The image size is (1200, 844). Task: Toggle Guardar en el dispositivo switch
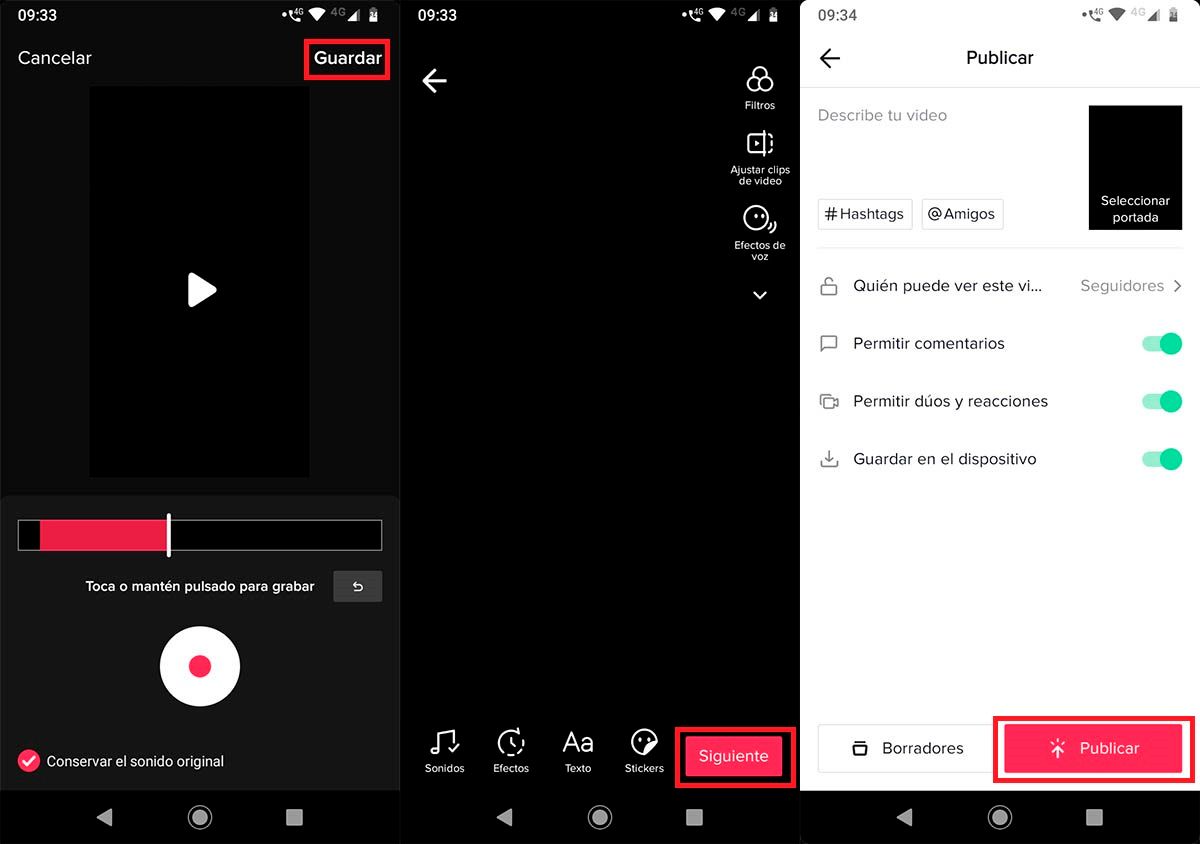pyautogui.click(x=1162, y=460)
